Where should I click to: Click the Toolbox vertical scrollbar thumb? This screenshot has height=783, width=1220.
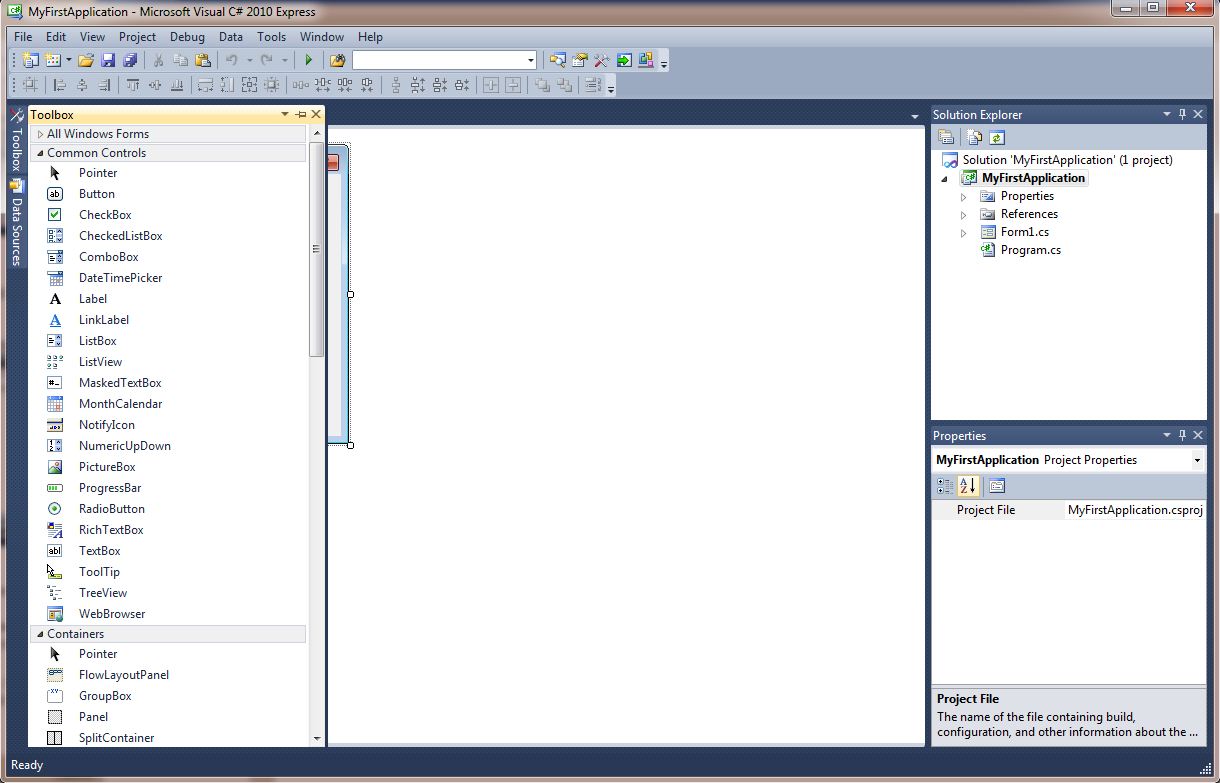317,249
